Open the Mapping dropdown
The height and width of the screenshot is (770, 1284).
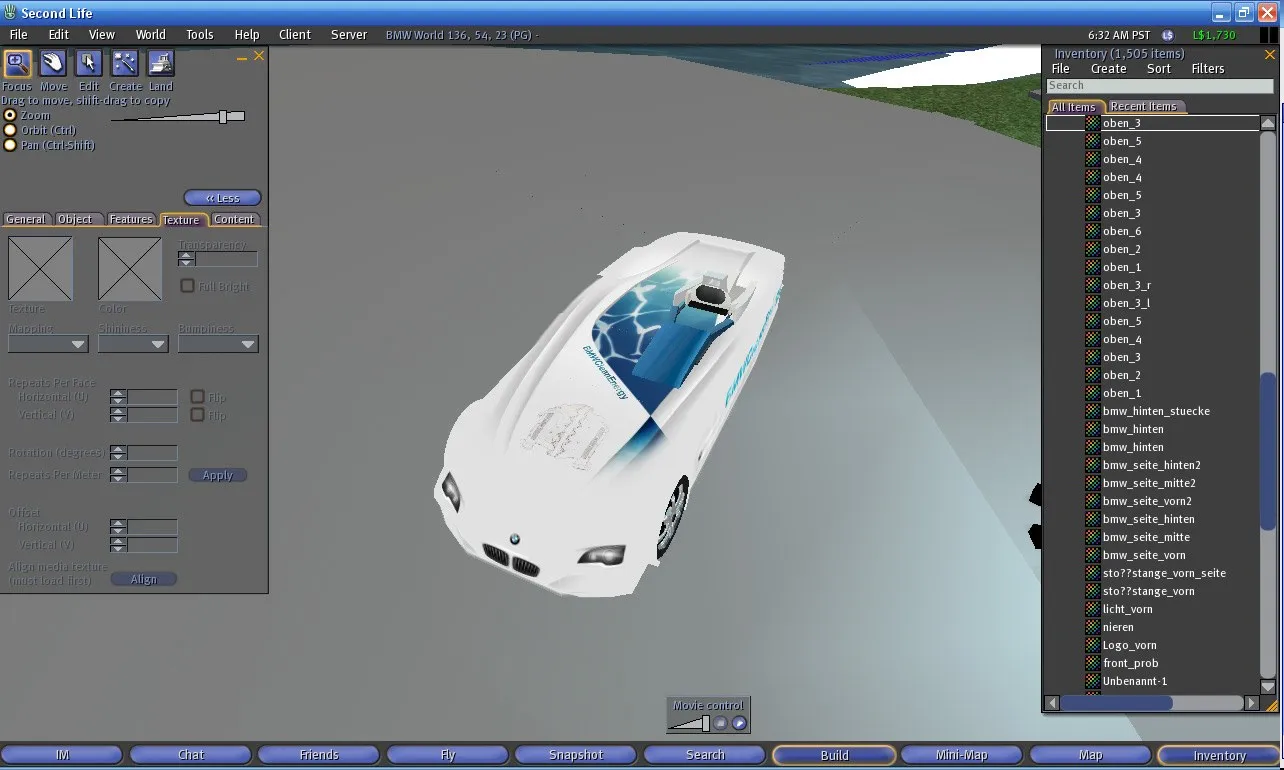(x=48, y=344)
